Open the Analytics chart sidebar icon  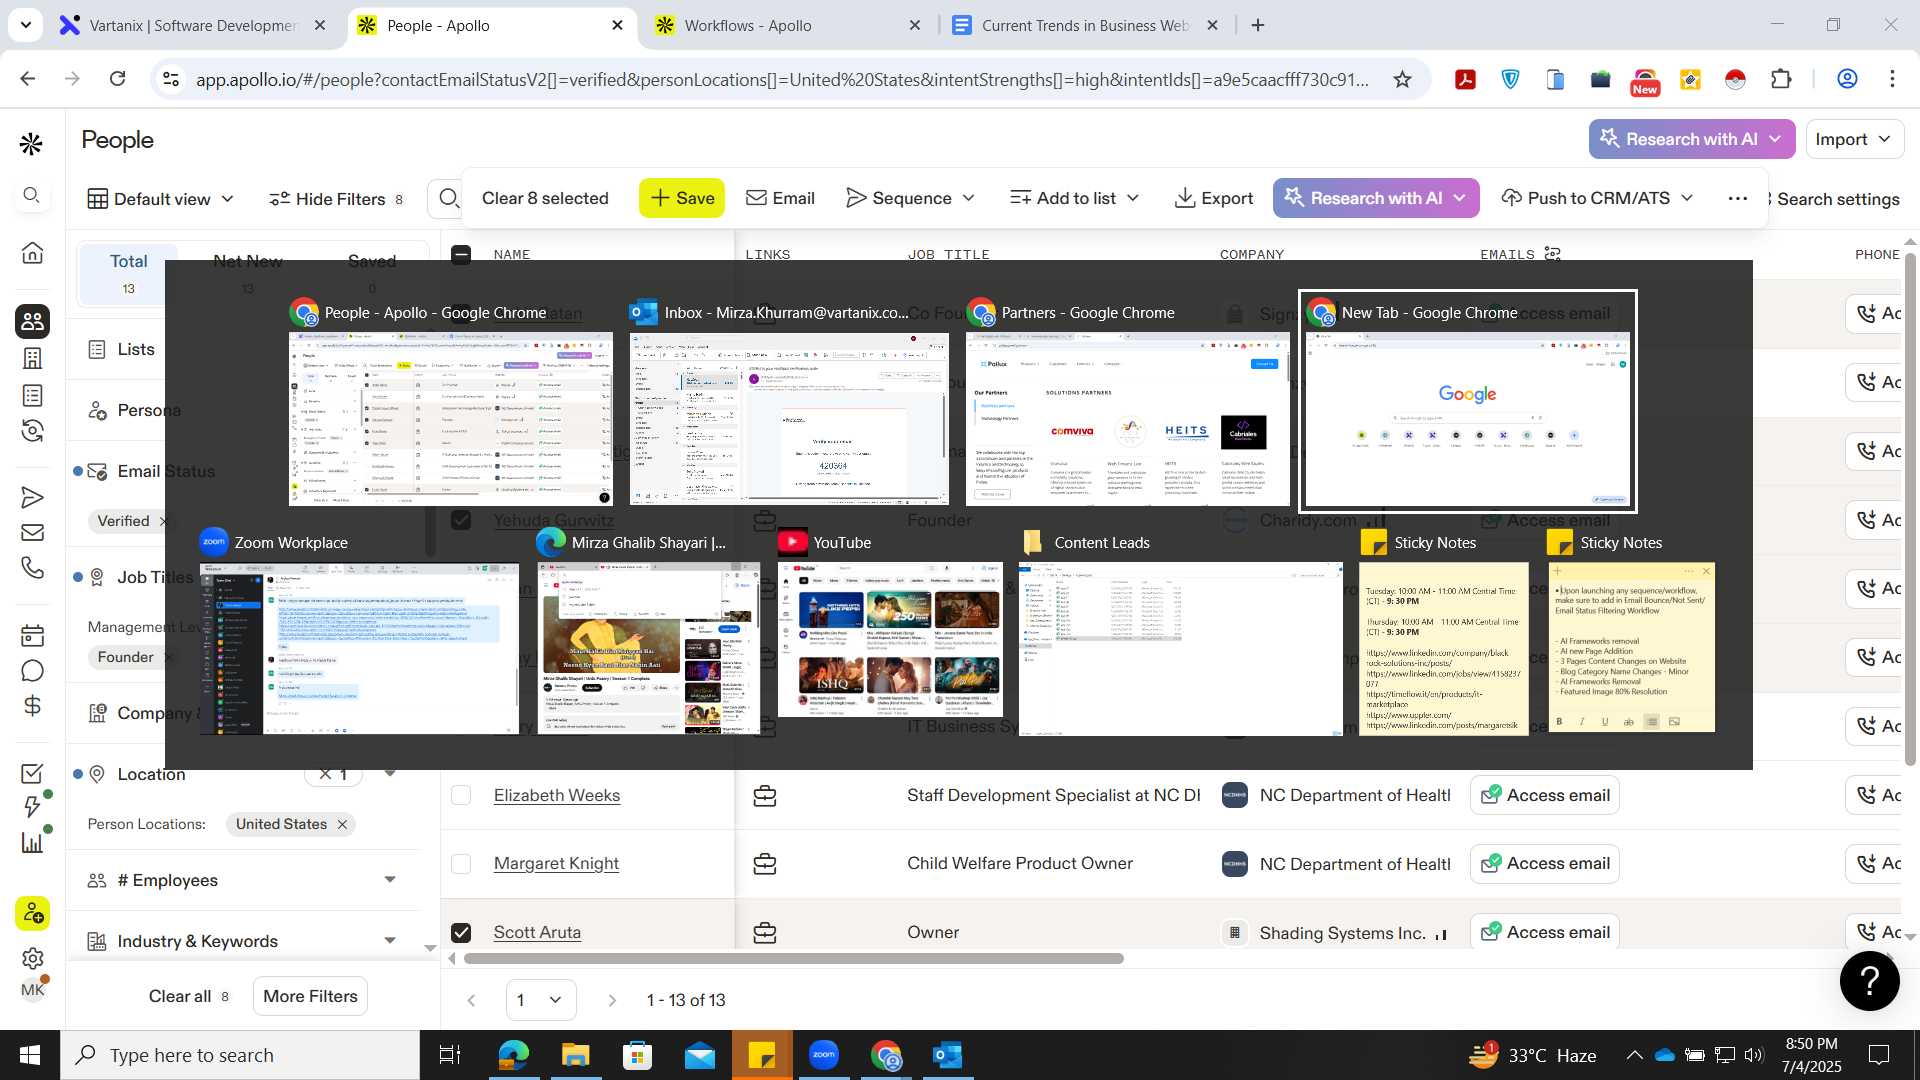(32, 842)
